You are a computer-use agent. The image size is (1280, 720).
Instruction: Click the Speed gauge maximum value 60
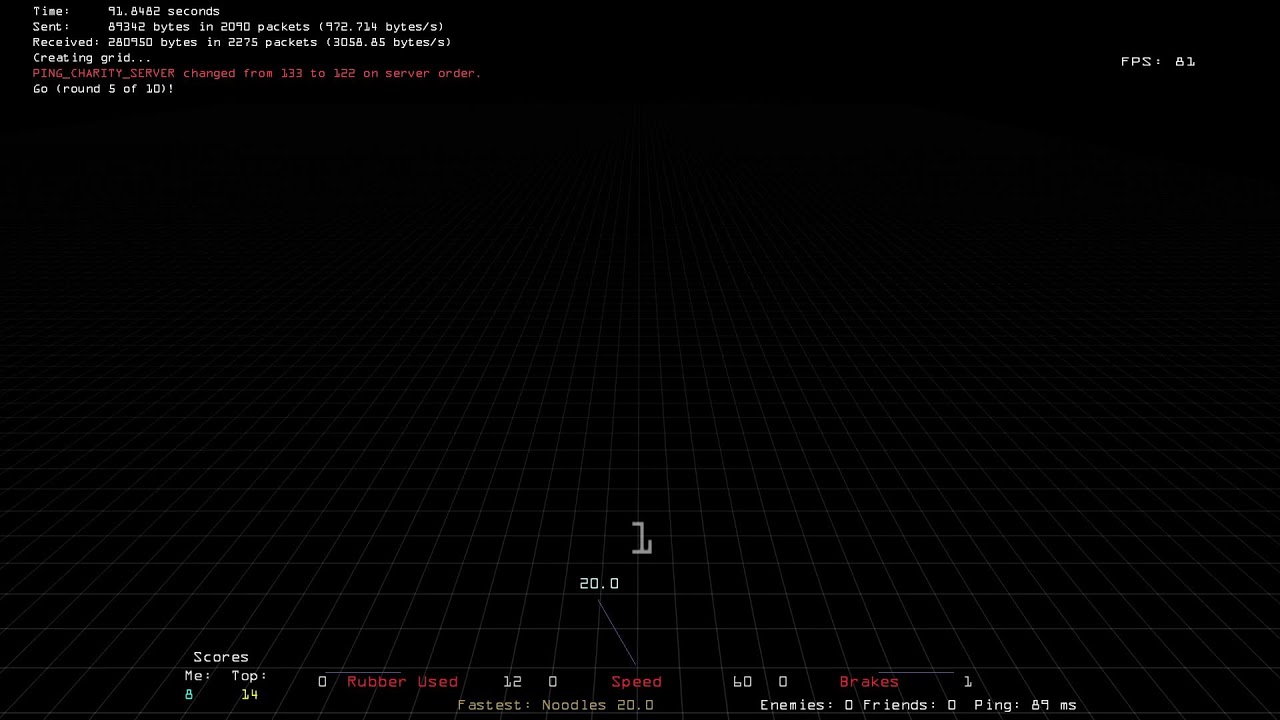(742, 682)
